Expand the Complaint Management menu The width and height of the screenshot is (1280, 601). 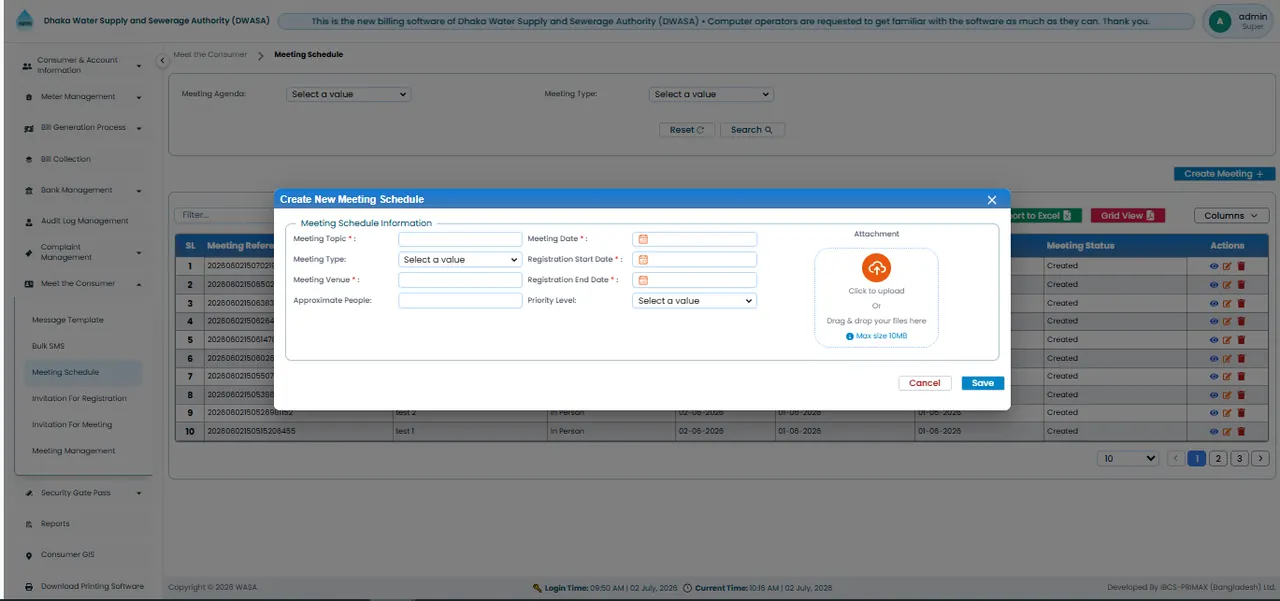[82, 252]
